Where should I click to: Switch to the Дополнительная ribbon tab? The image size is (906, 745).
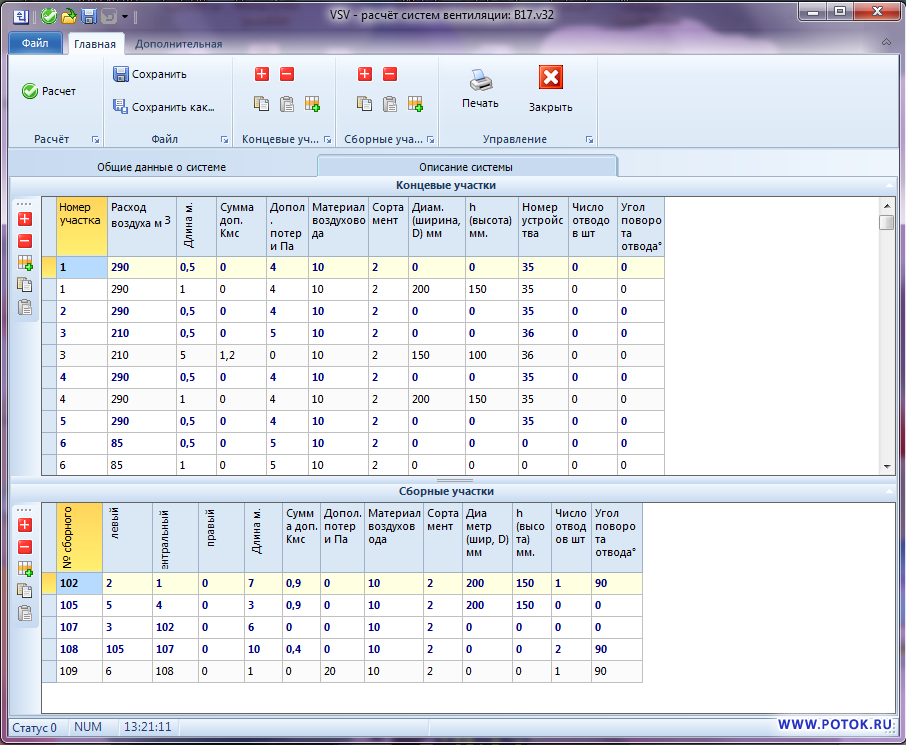point(178,44)
